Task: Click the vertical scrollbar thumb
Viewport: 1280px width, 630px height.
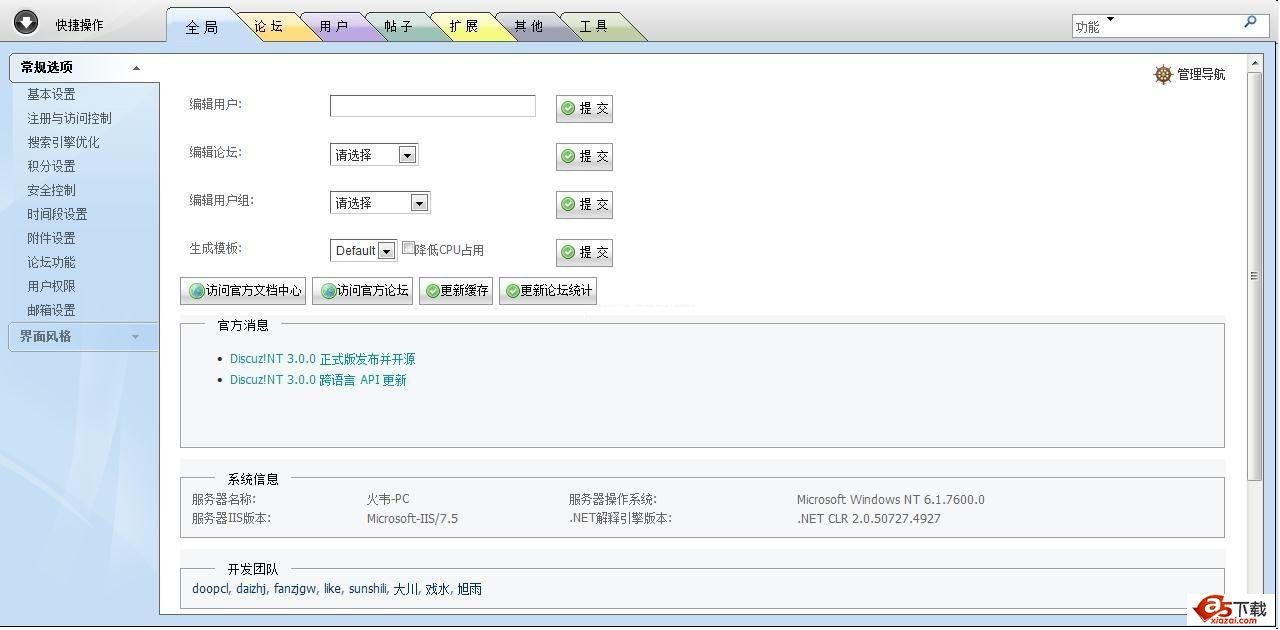Action: [x=1254, y=276]
